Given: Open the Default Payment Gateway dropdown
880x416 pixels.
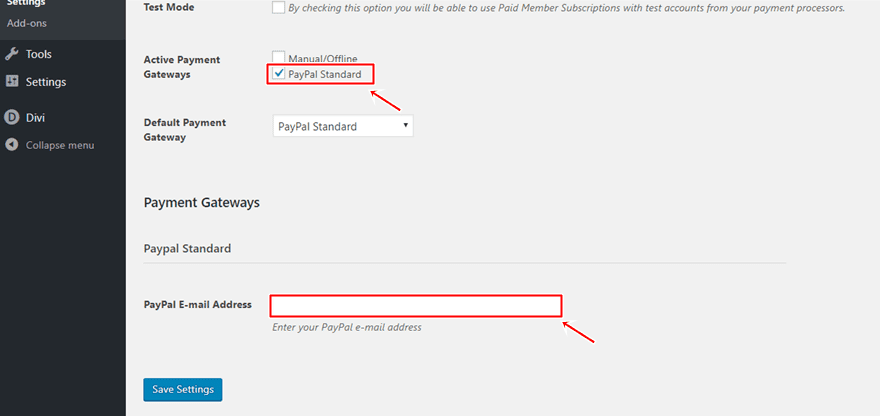Looking at the screenshot, I should coord(343,126).
